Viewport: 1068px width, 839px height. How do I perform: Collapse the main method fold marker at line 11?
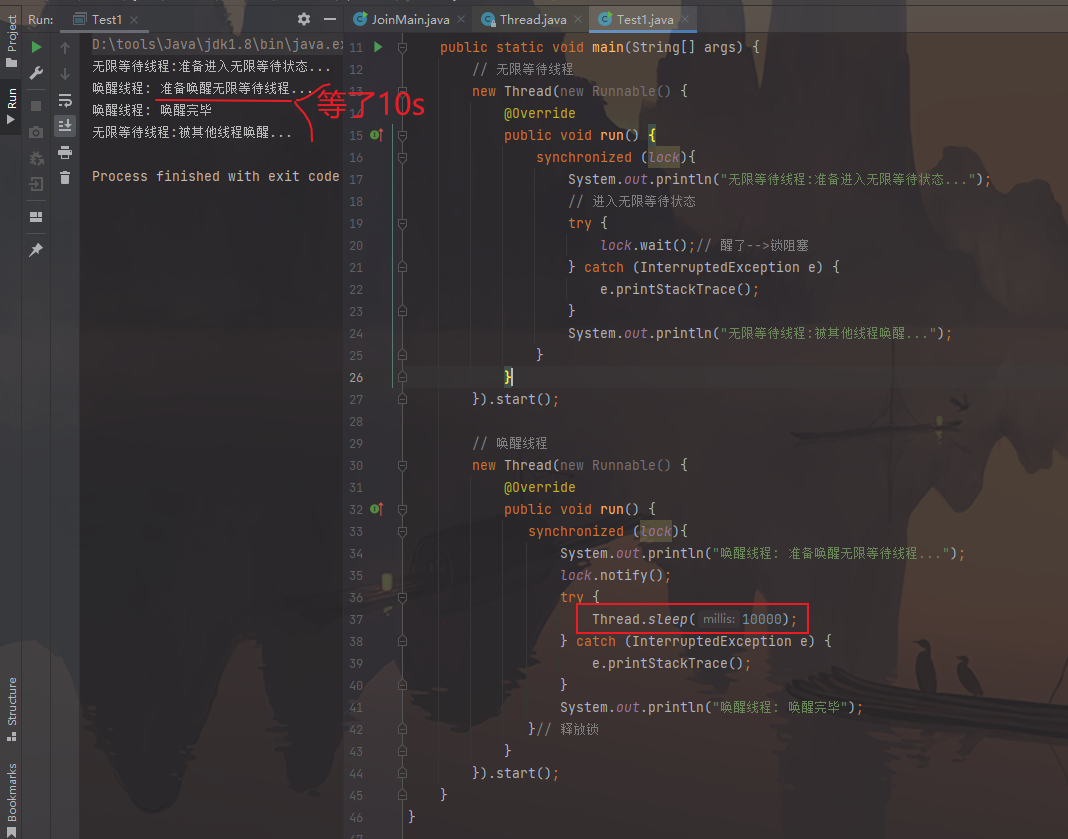click(402, 47)
